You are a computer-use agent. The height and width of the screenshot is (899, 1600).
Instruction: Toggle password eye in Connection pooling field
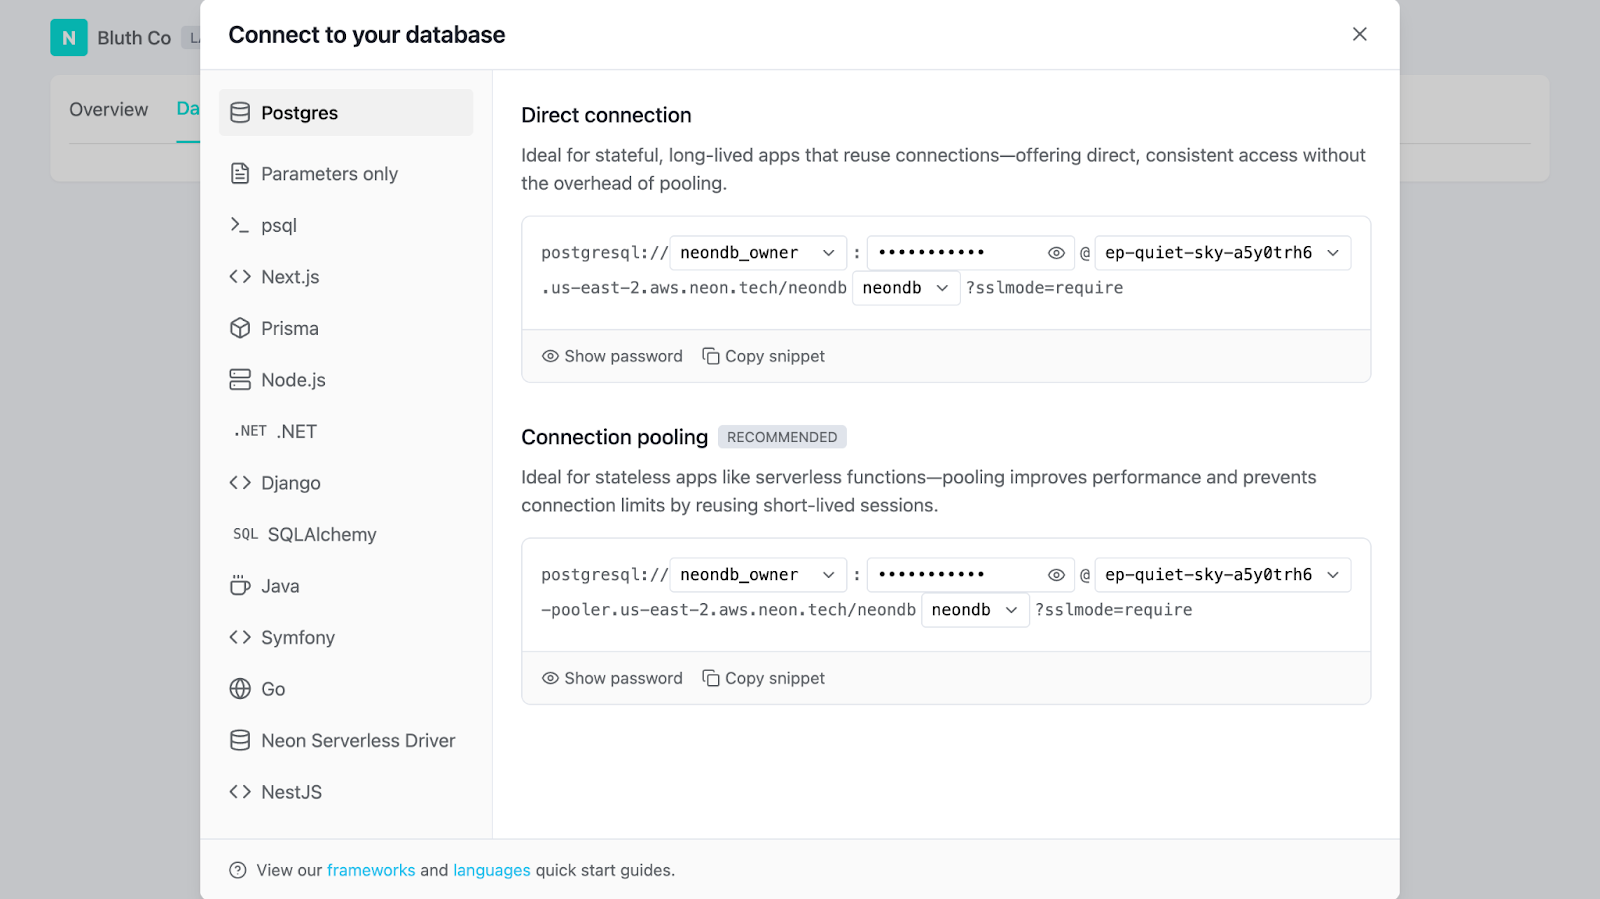1056,575
